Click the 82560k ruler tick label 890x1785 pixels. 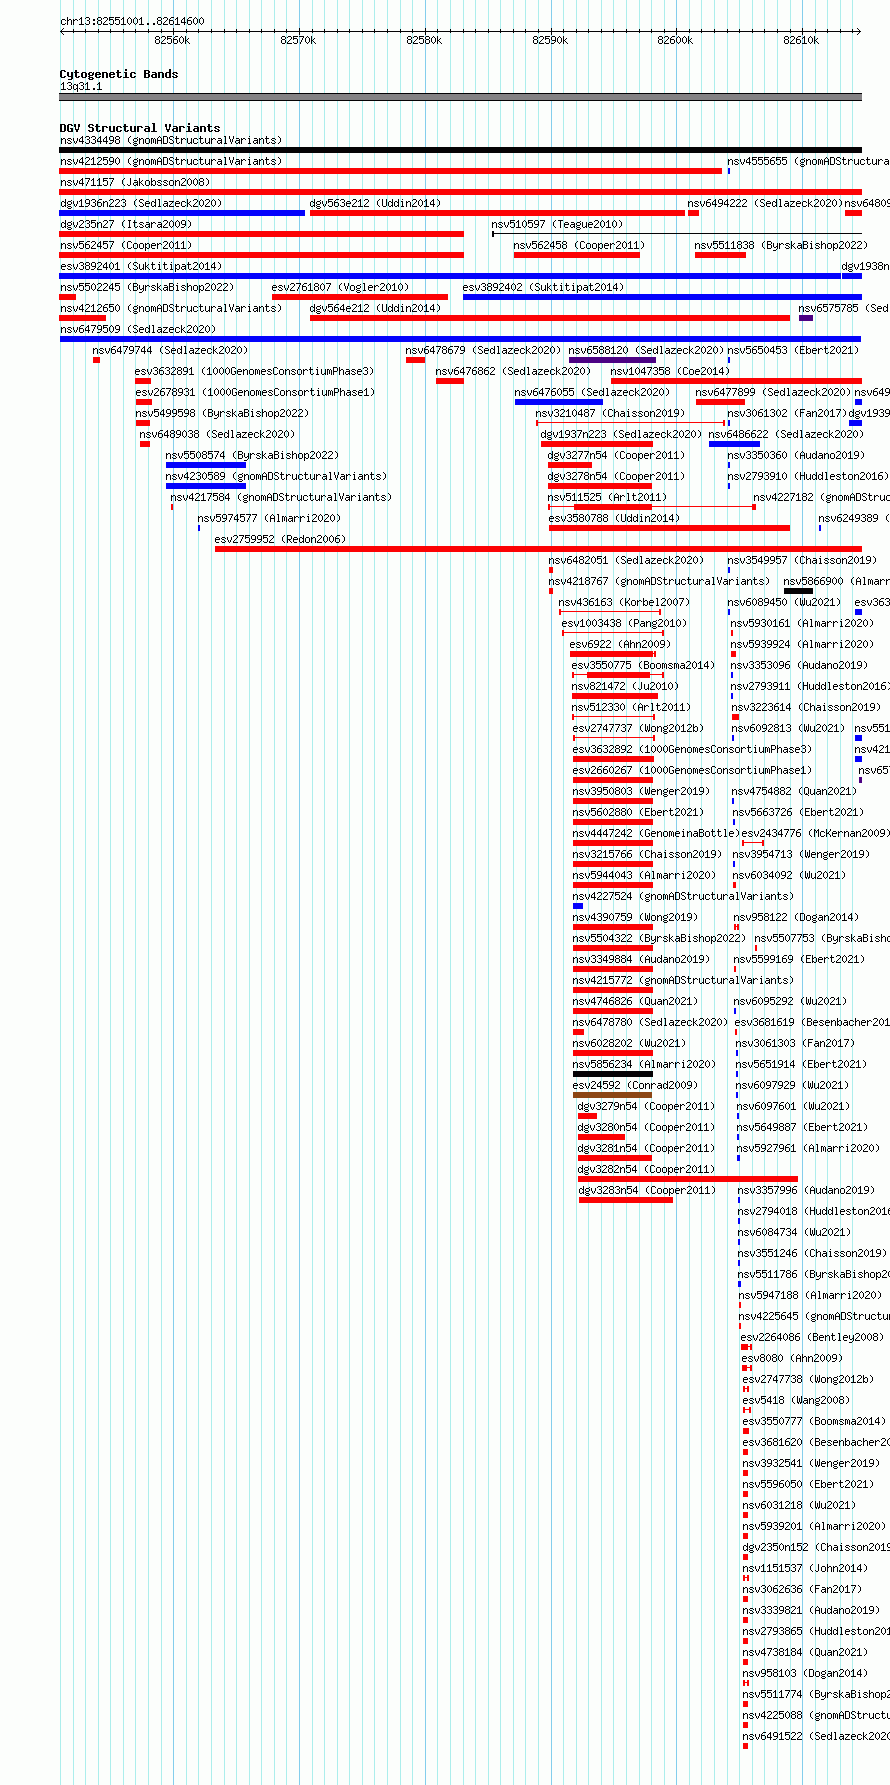click(x=172, y=40)
